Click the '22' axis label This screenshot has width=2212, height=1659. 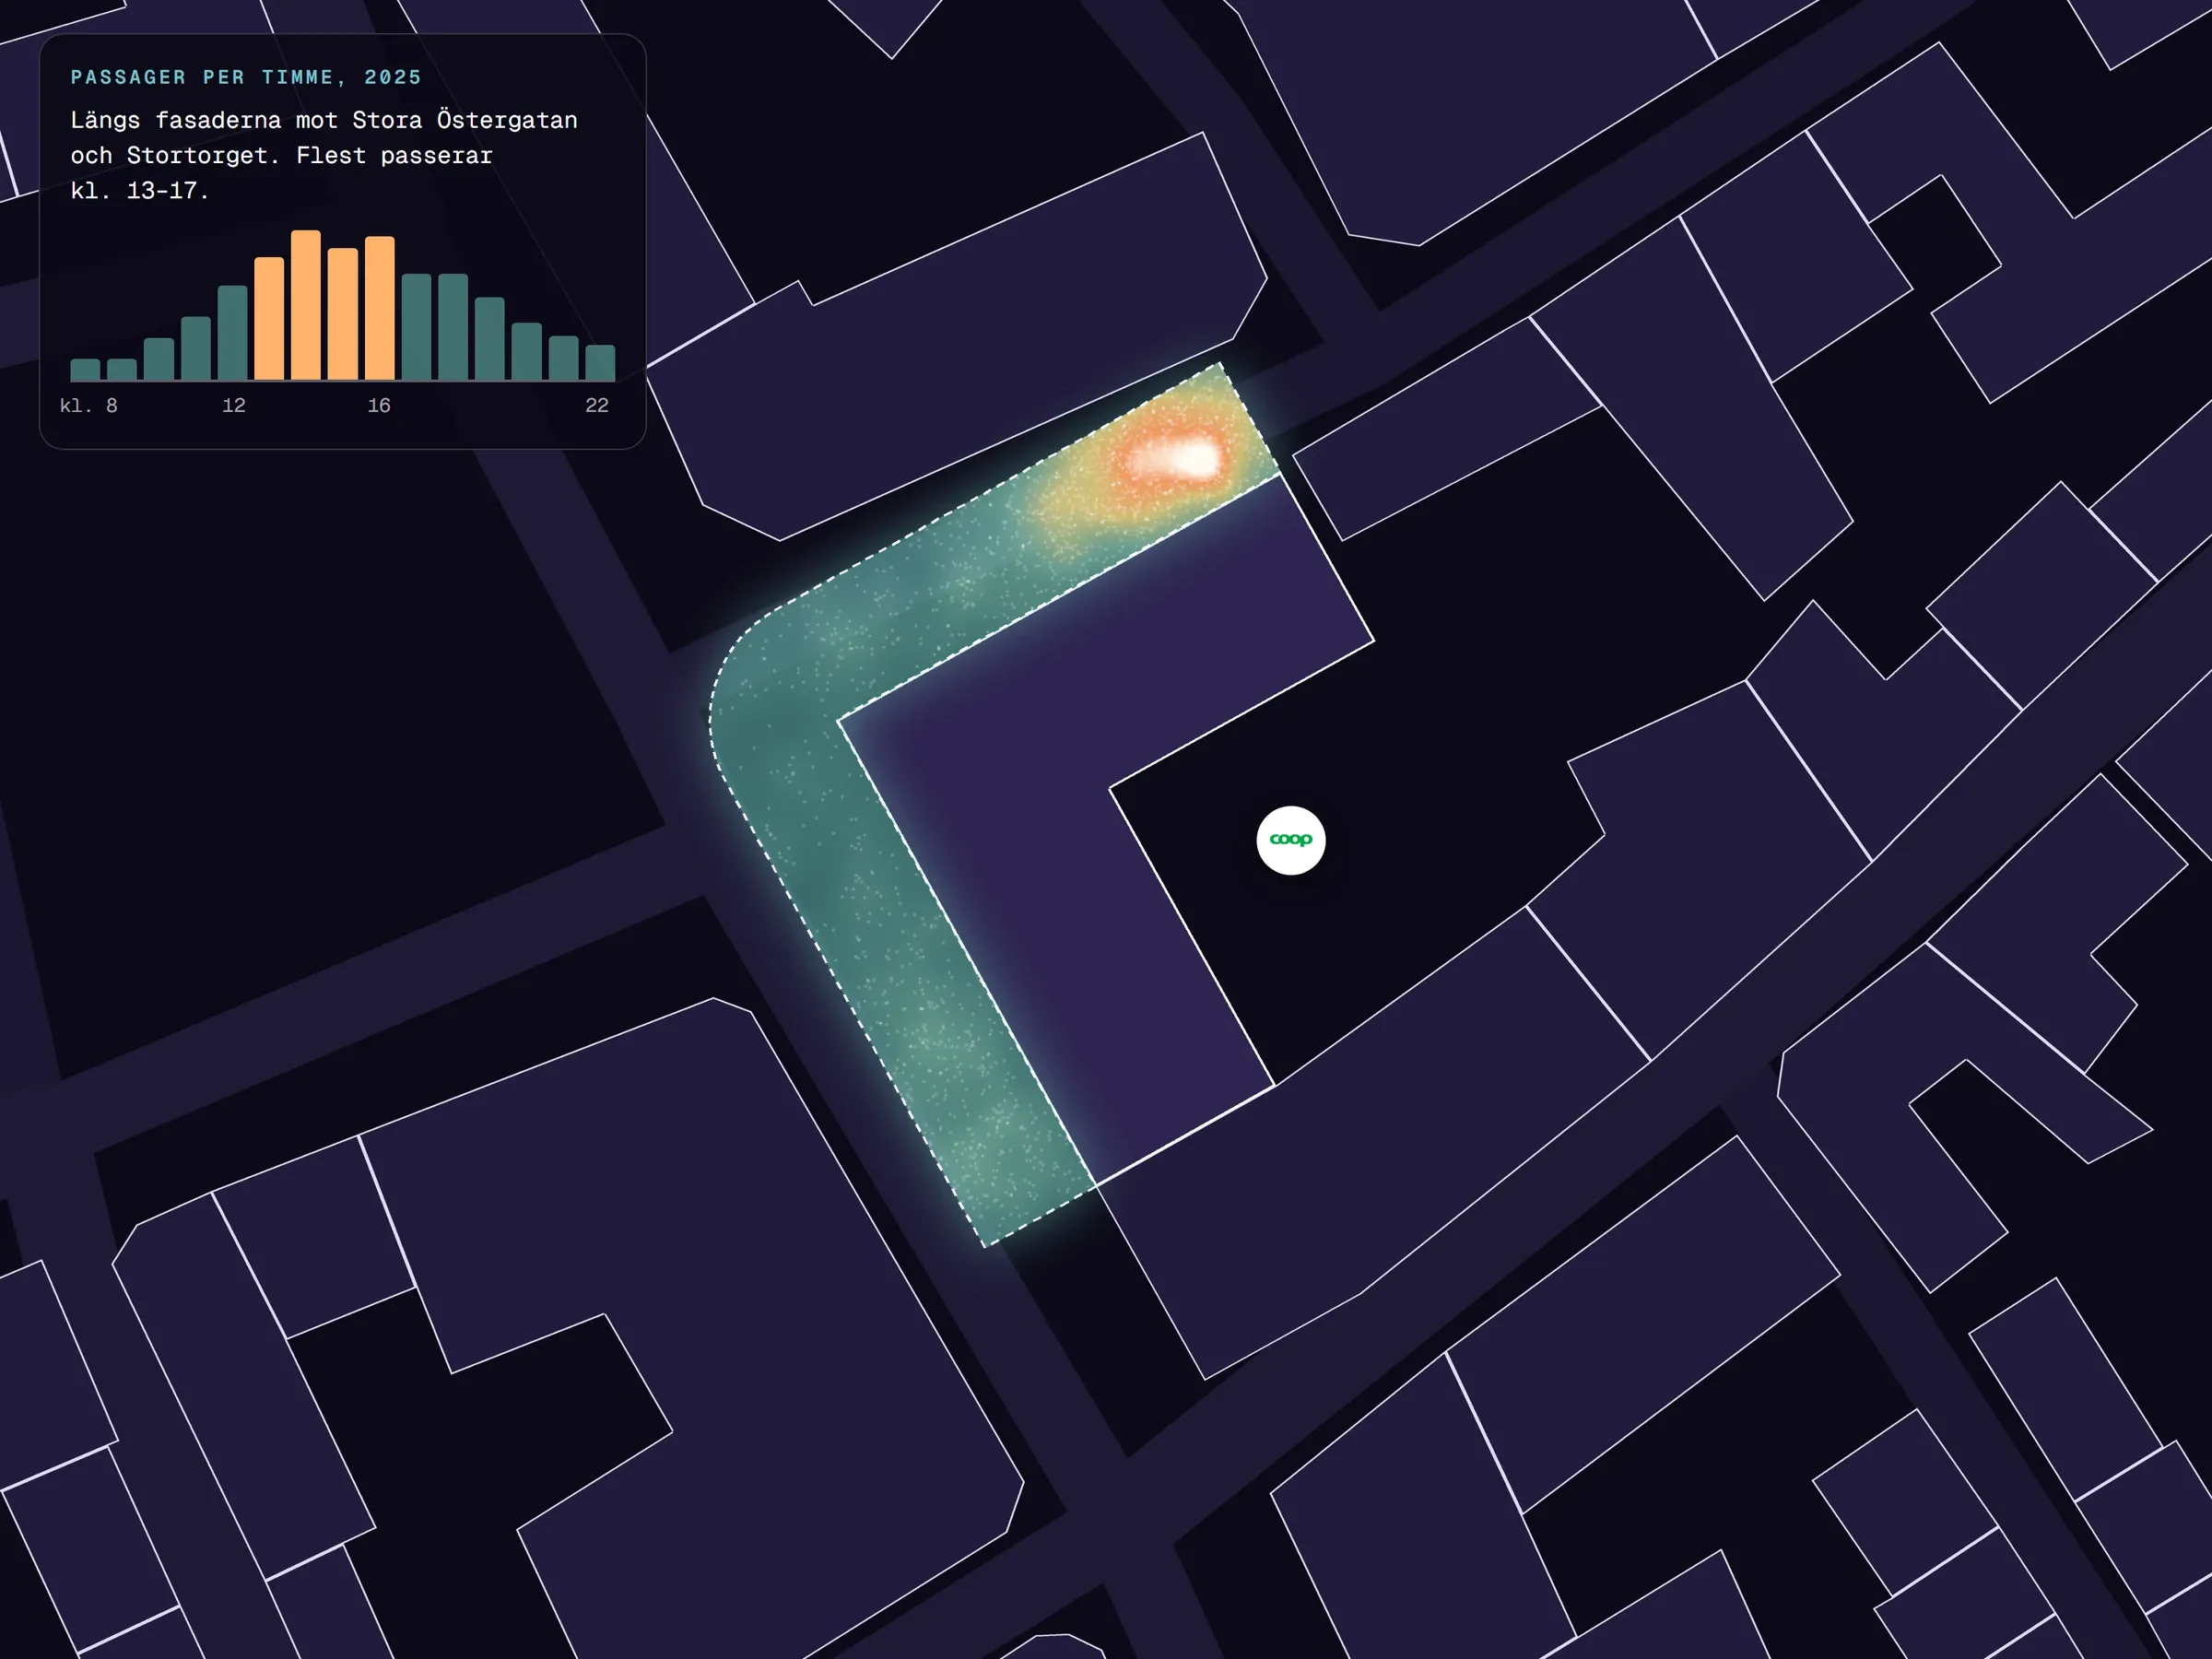coord(597,405)
